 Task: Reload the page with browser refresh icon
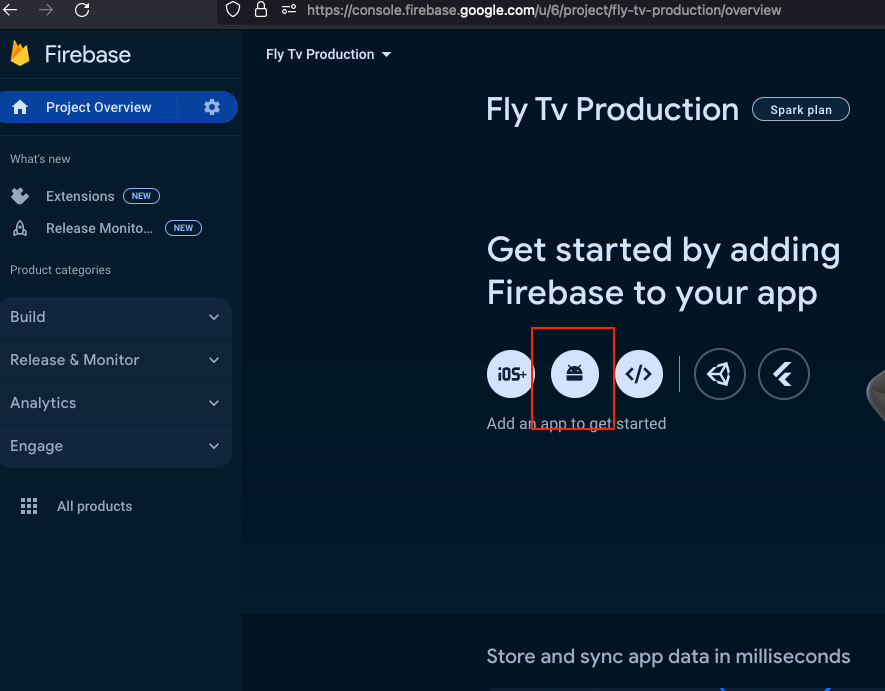point(82,10)
